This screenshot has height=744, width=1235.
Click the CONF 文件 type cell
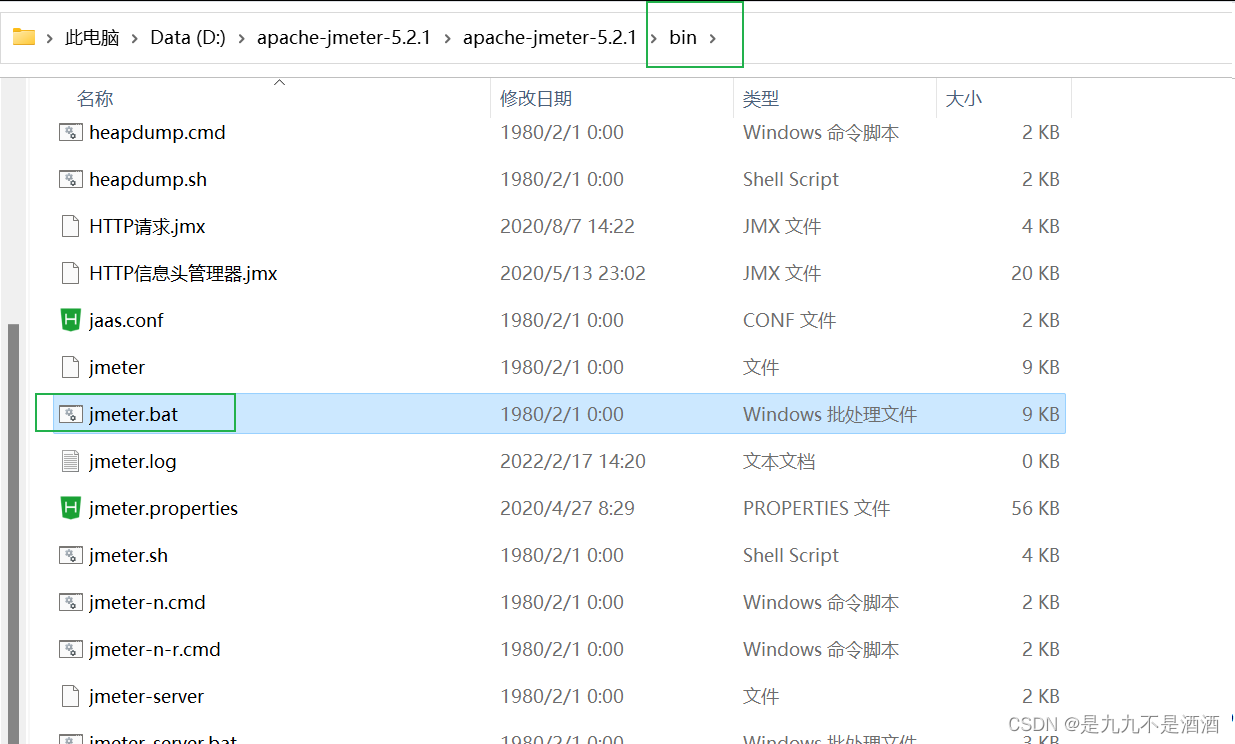click(x=789, y=320)
